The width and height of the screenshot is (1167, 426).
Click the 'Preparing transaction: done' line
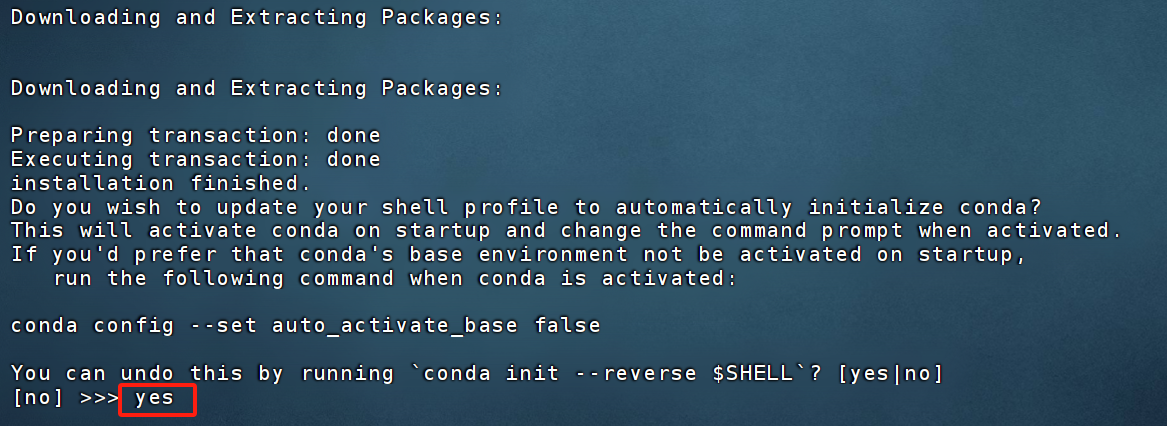point(196,136)
